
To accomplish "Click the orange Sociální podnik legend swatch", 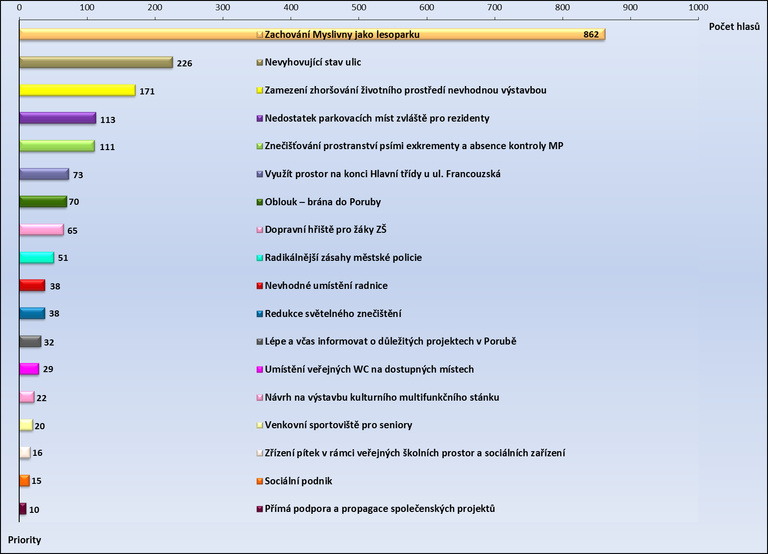I will tap(260, 482).
